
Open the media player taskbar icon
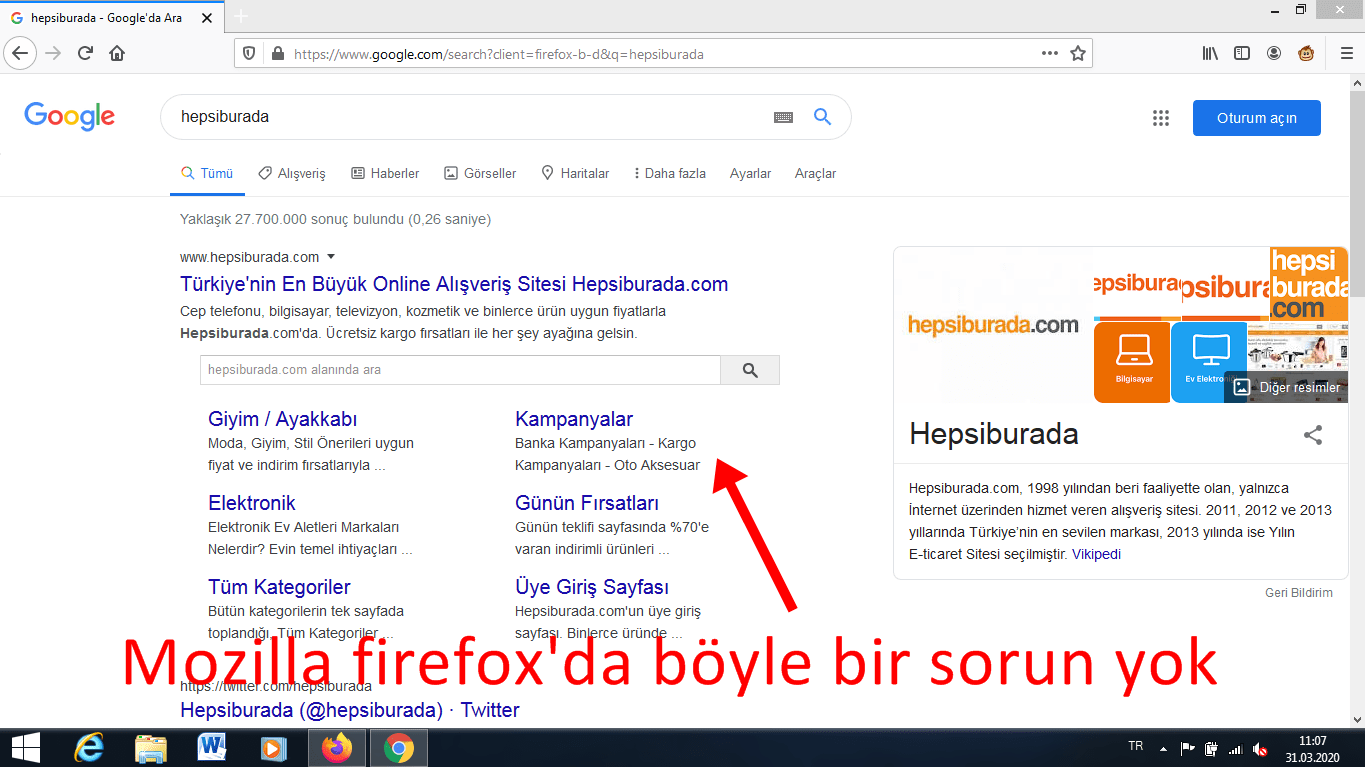pos(273,747)
